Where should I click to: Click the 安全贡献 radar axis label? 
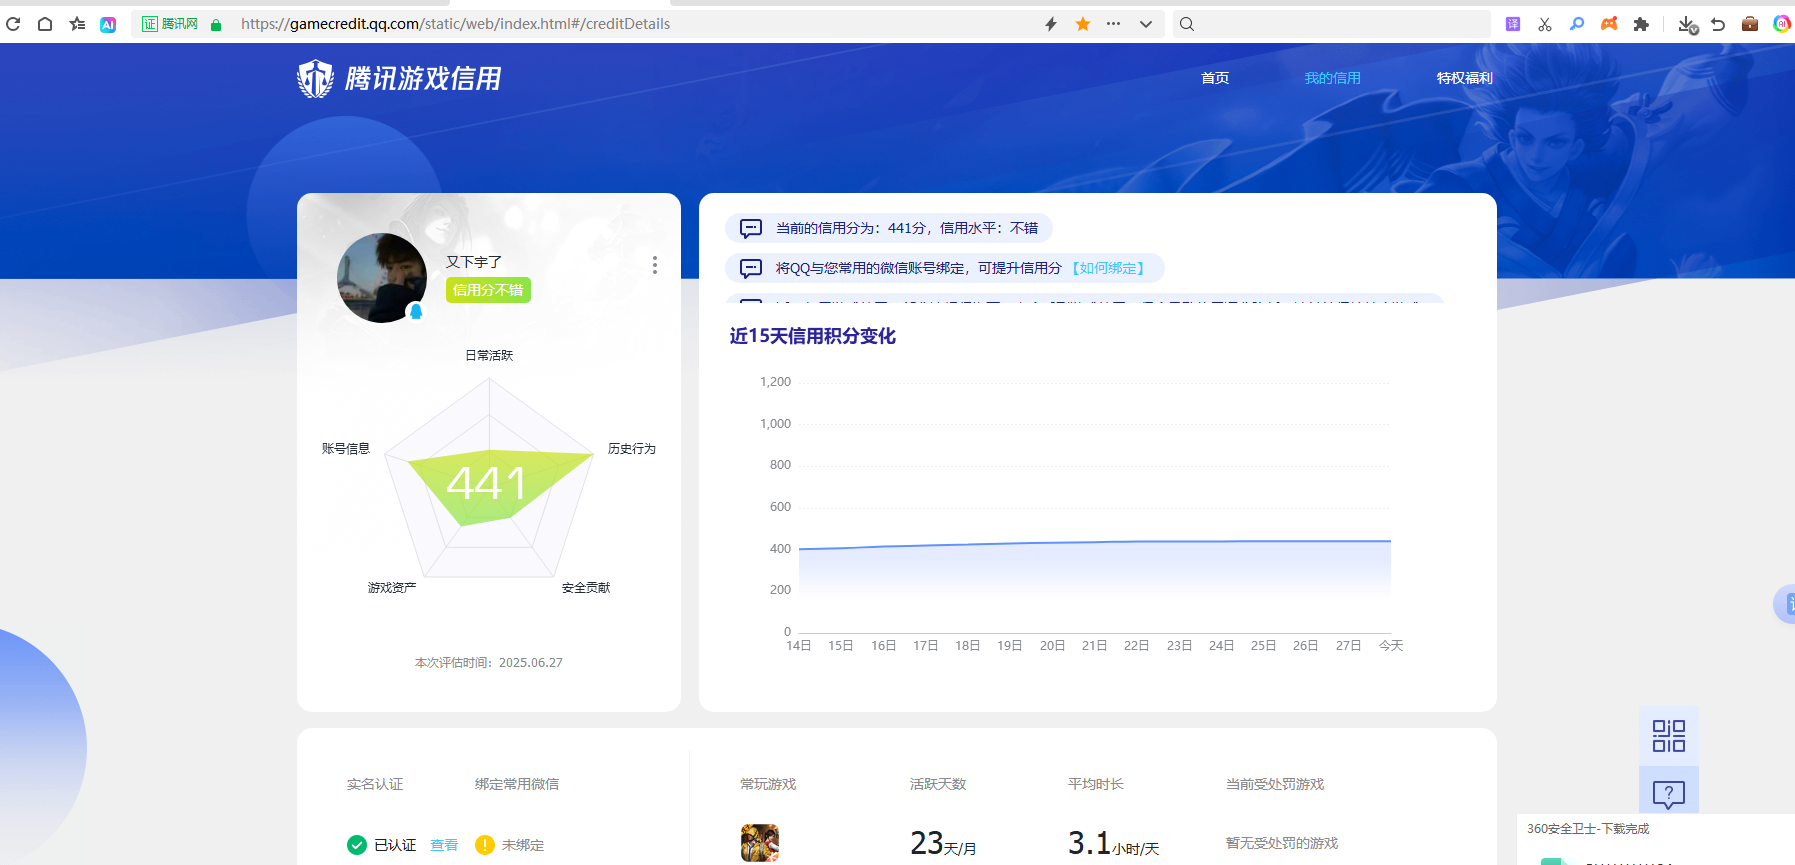(x=586, y=587)
